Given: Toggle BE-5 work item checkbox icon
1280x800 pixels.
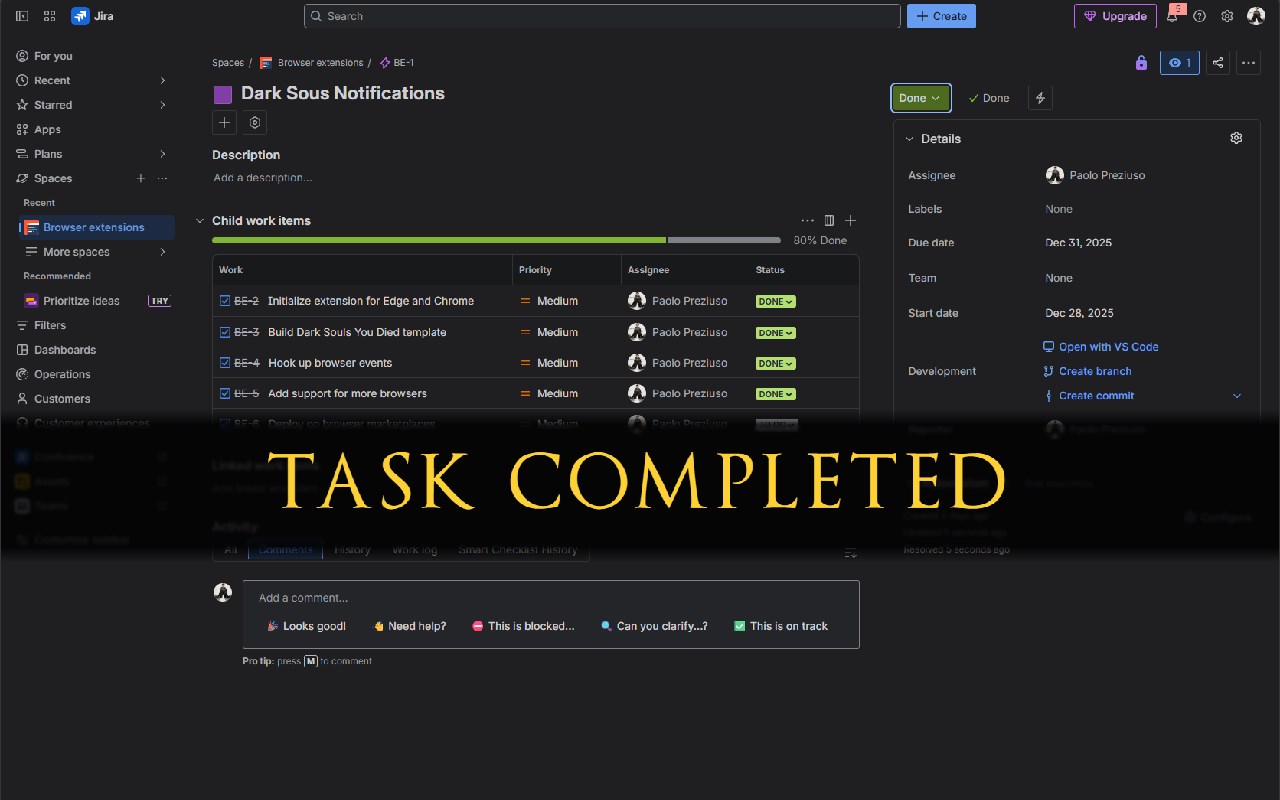Looking at the screenshot, I should tap(225, 394).
